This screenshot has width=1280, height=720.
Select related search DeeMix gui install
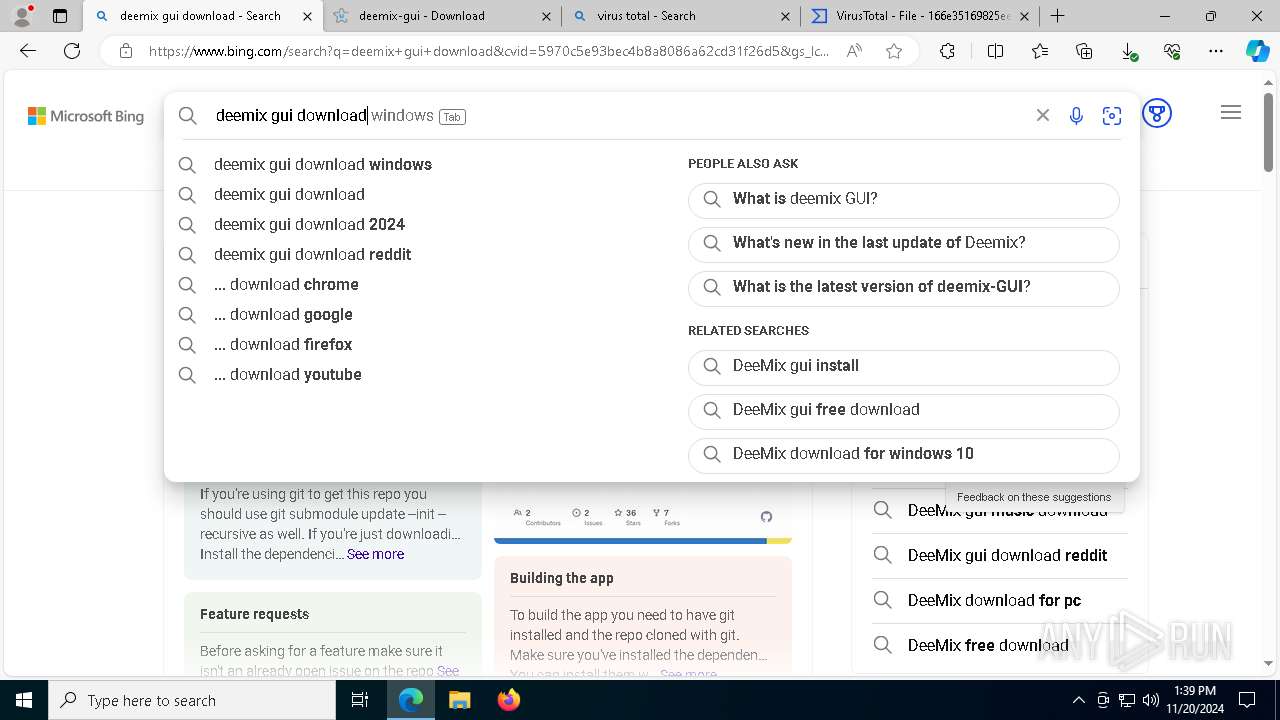coord(904,366)
